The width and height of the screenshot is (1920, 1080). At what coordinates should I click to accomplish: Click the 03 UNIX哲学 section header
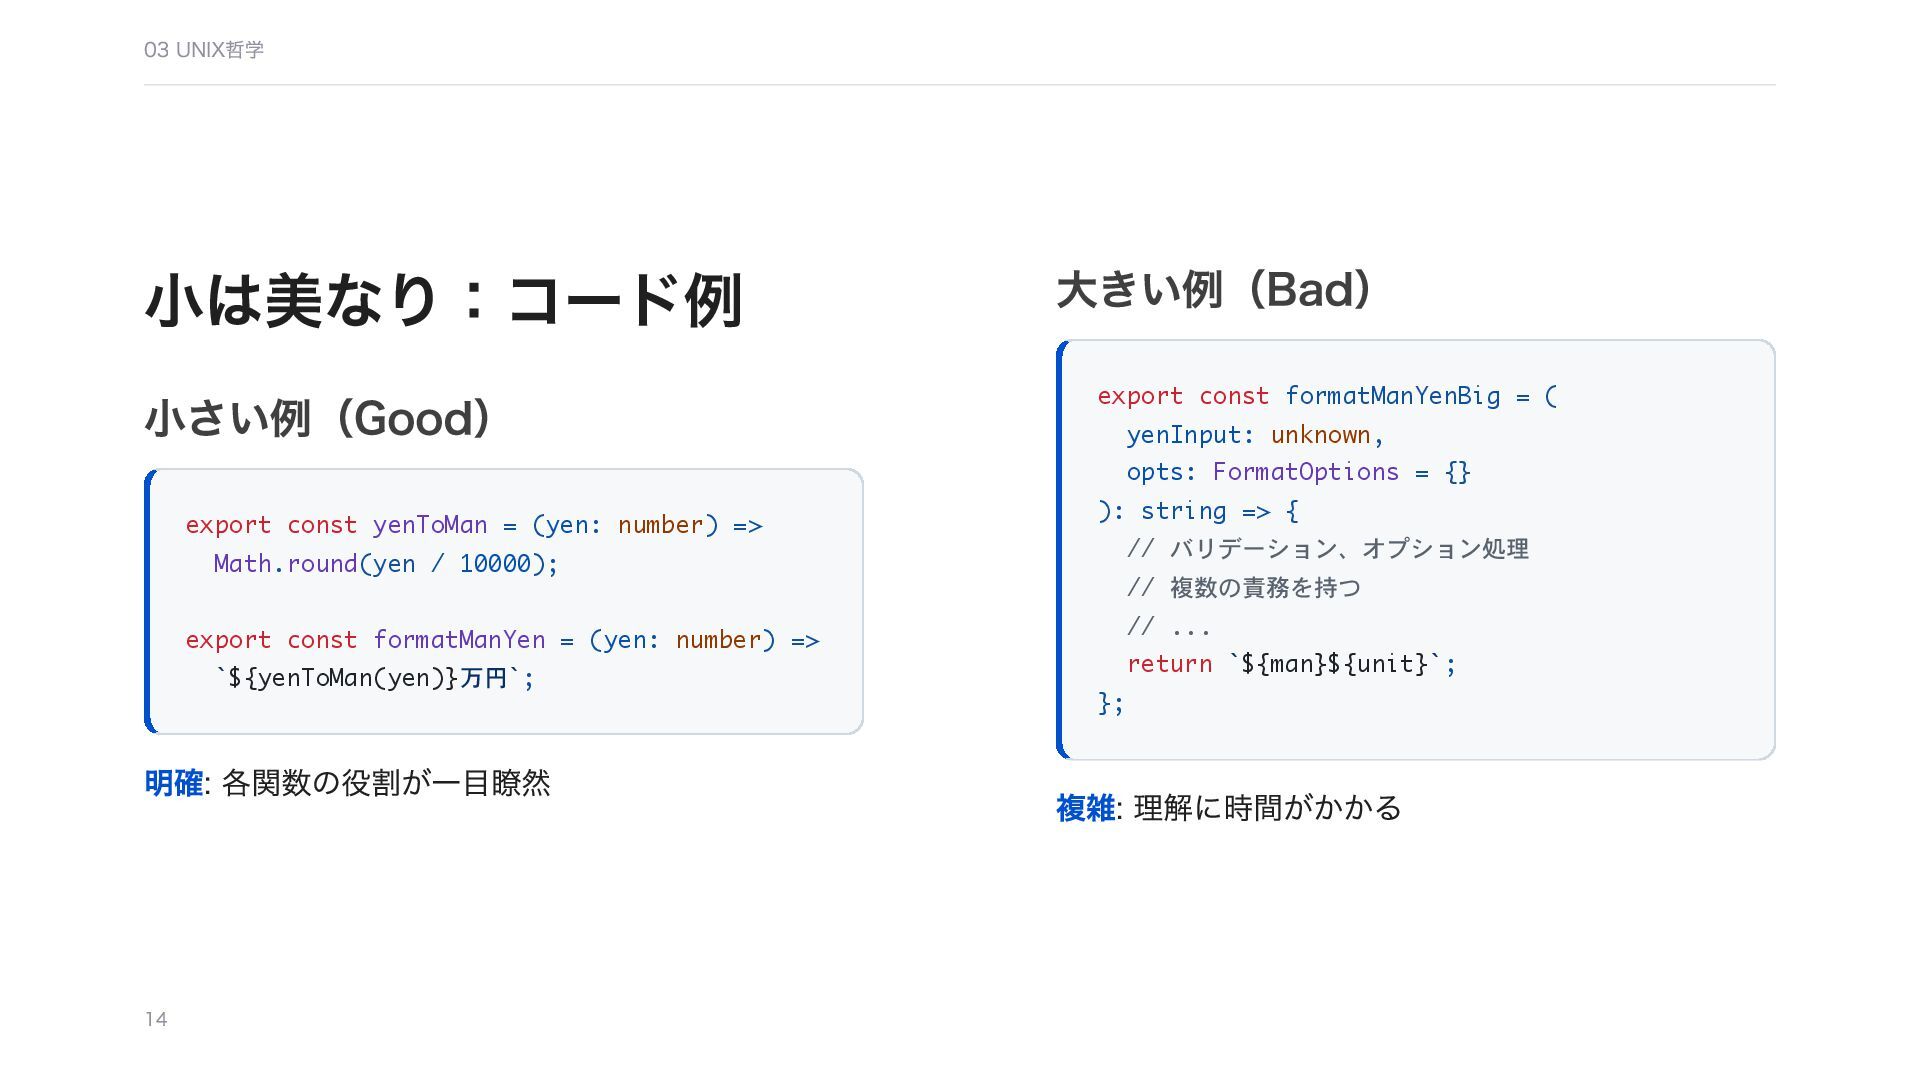click(x=203, y=50)
